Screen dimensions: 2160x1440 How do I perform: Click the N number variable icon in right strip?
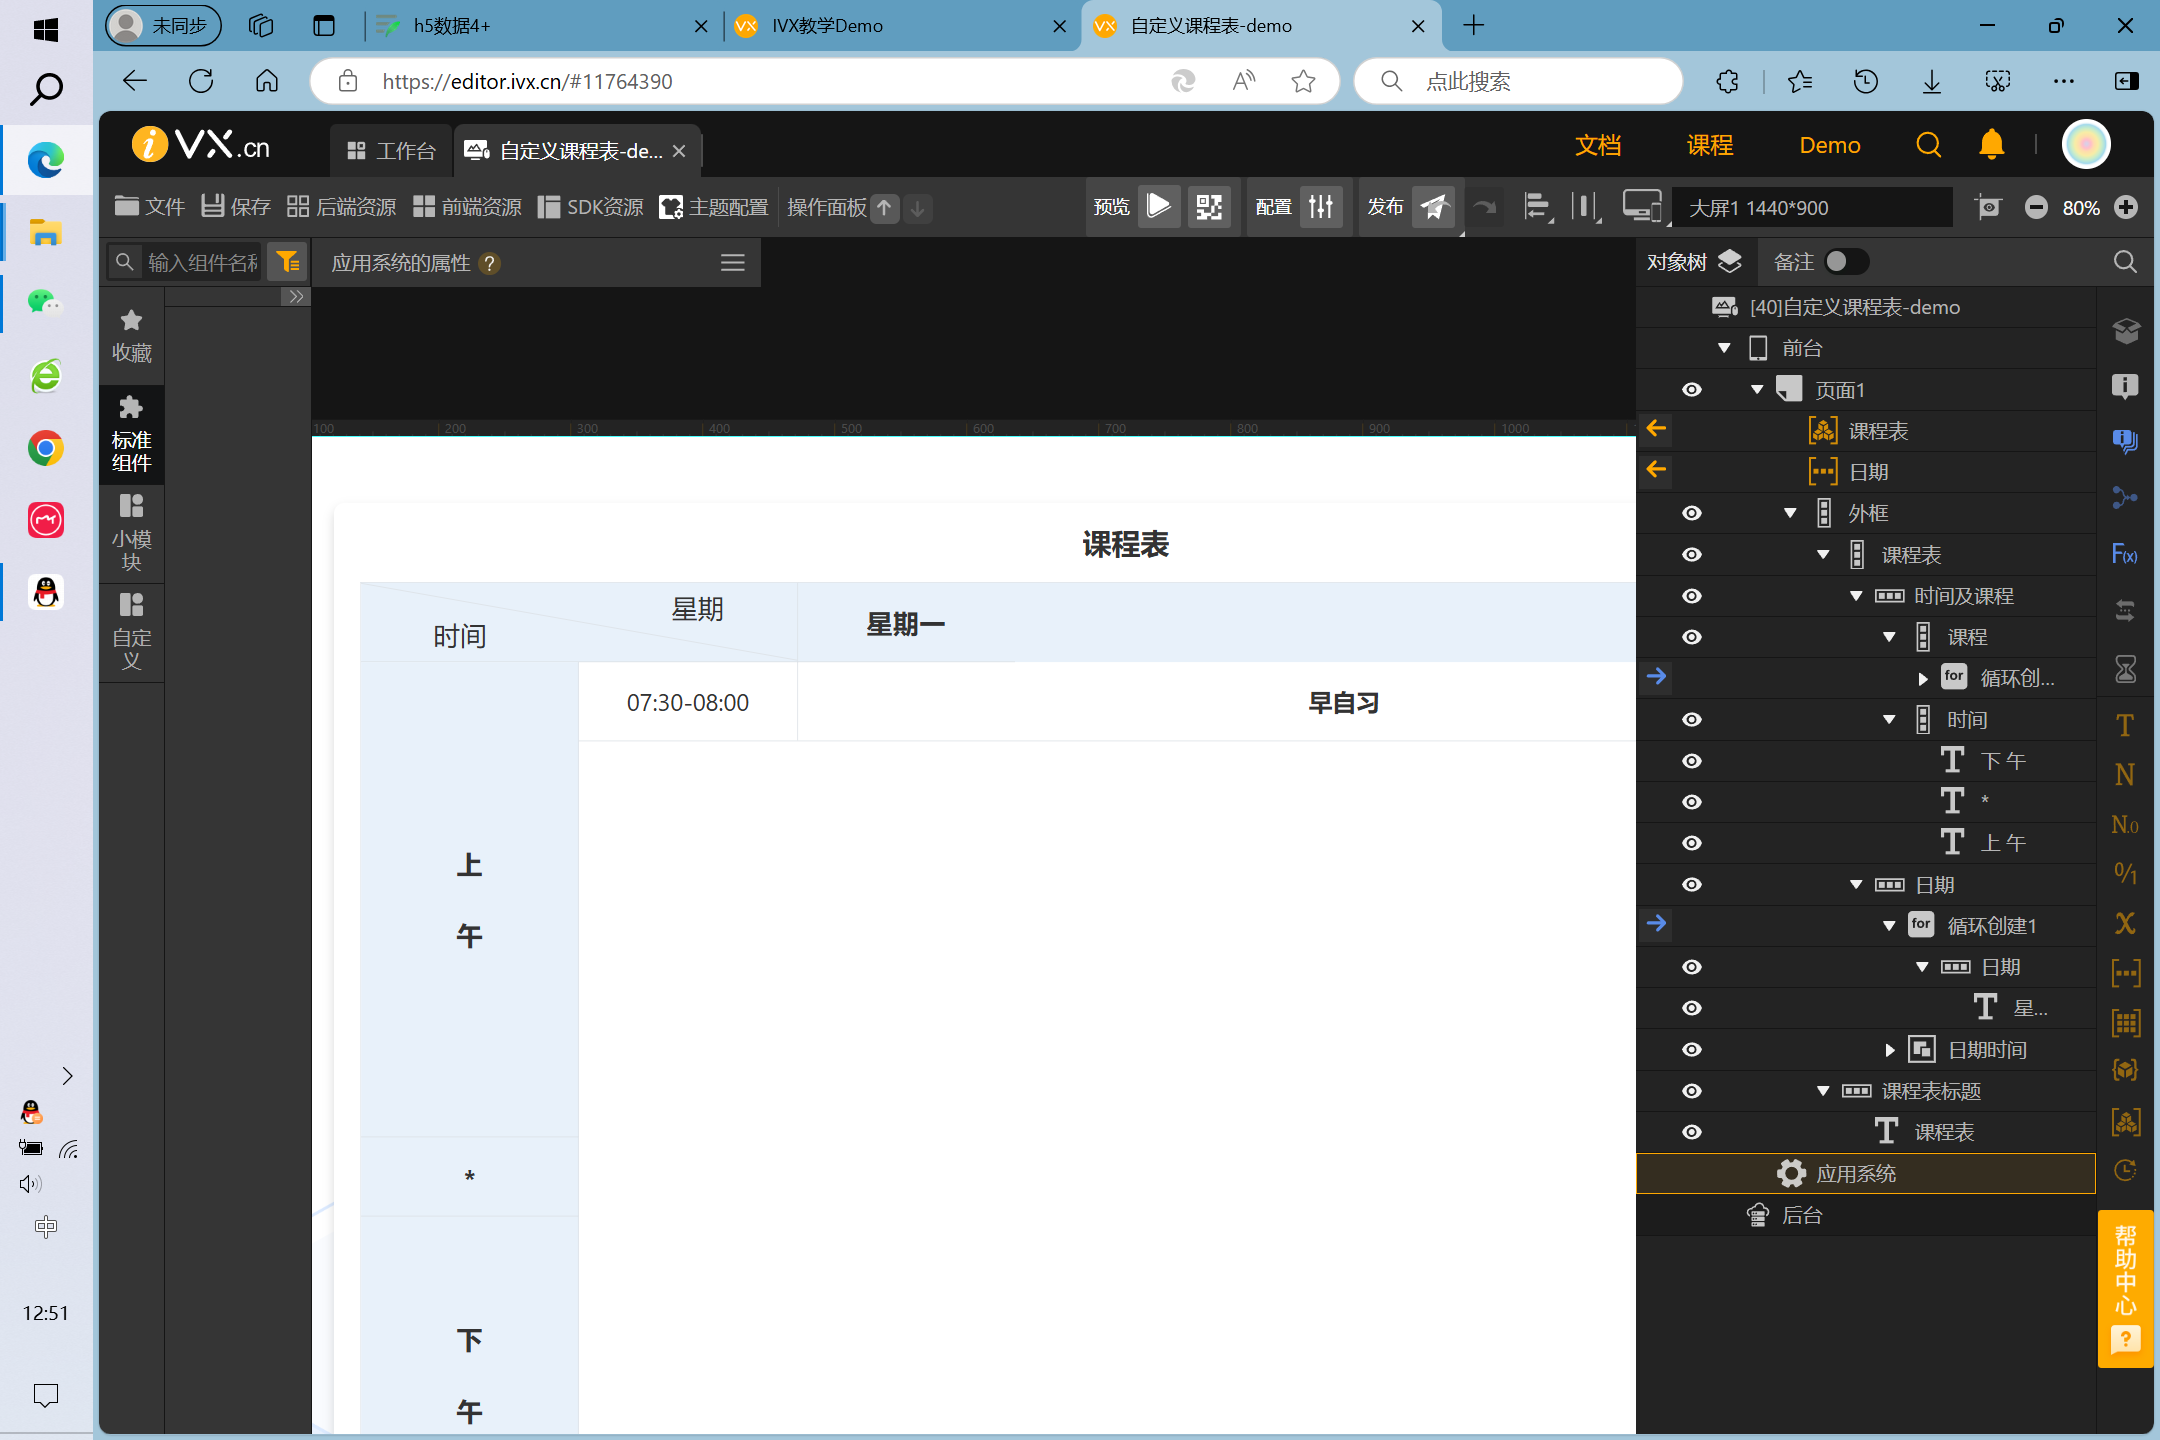coord(2125,775)
